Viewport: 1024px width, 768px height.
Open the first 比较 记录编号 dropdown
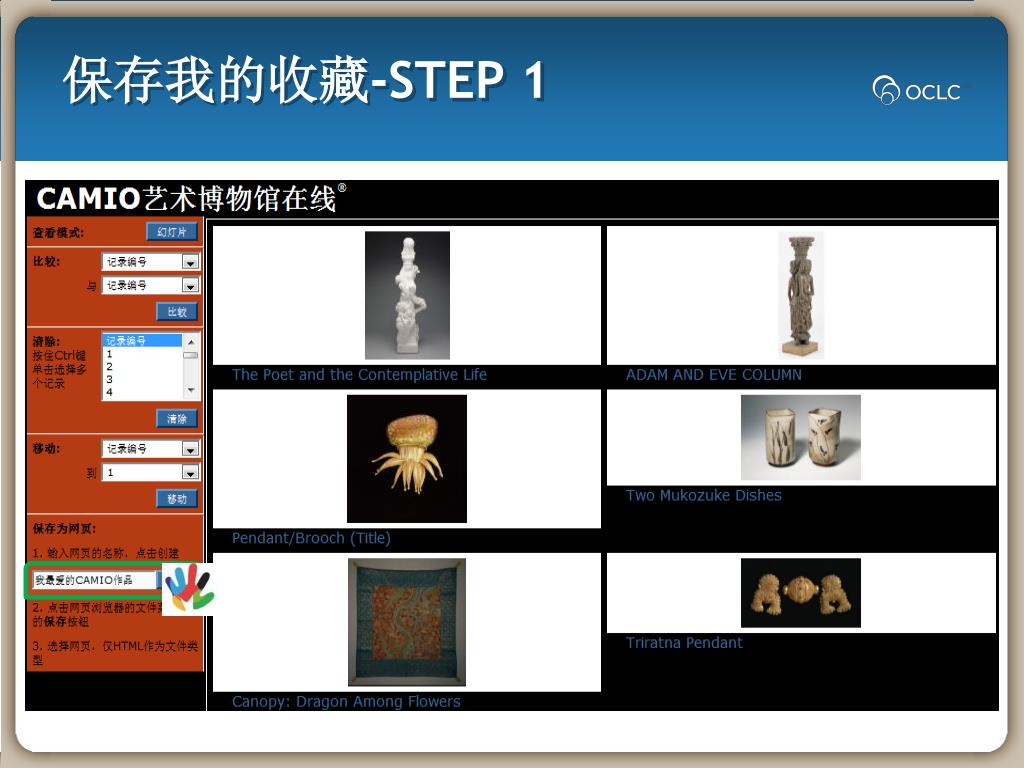pos(151,262)
